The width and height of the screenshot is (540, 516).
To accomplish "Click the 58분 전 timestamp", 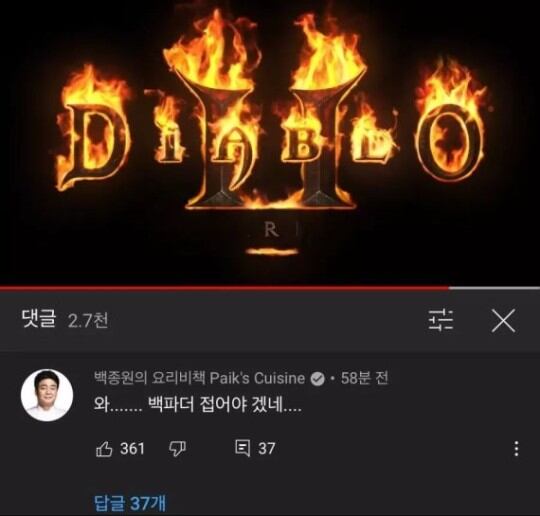I will (364, 378).
